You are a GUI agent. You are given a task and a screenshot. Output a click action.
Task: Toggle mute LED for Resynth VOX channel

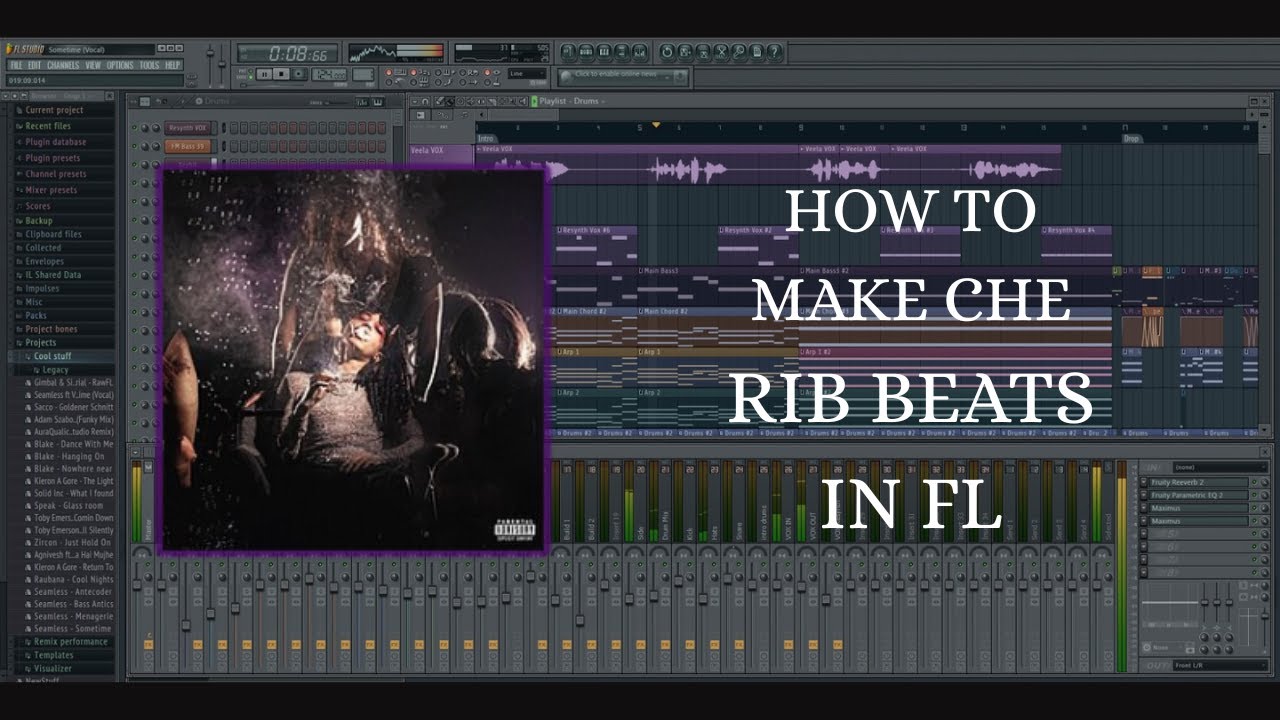point(135,128)
